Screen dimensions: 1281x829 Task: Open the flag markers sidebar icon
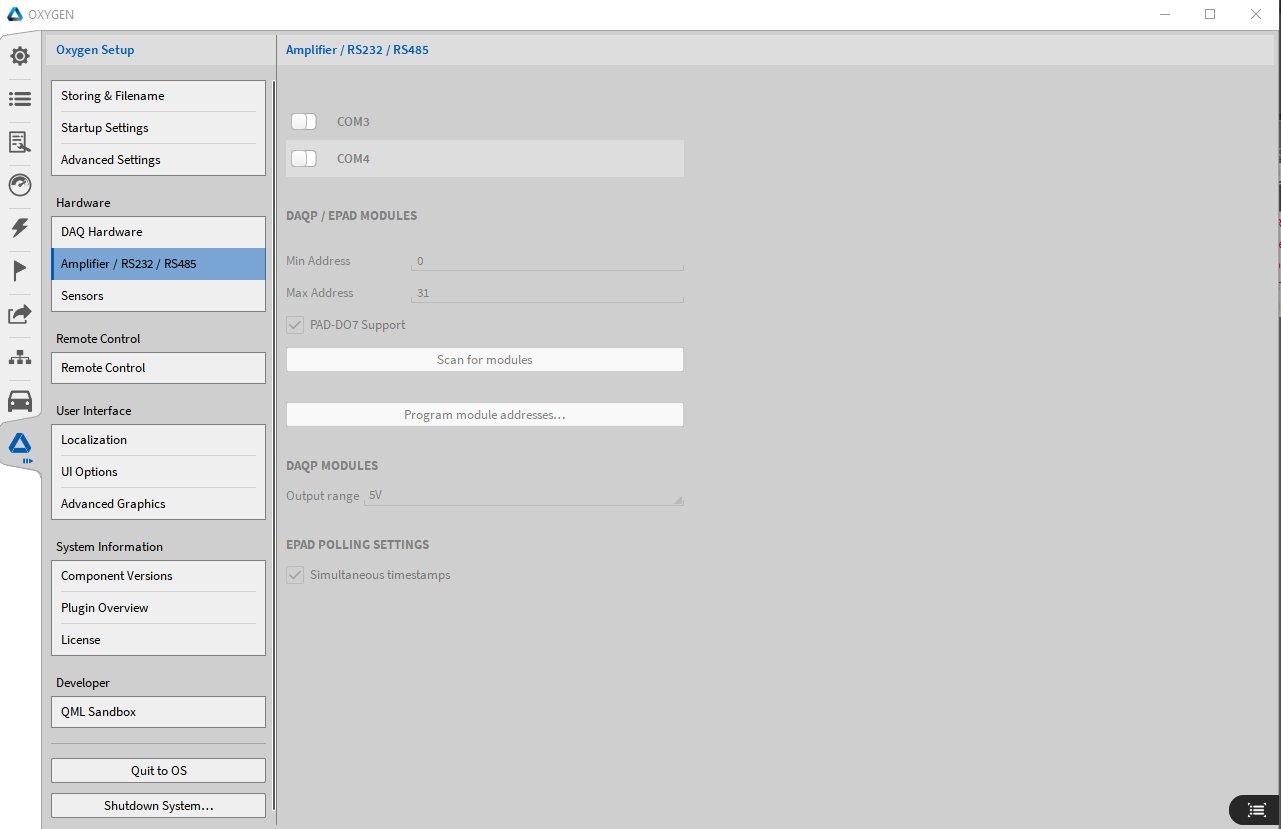pyautogui.click(x=20, y=271)
